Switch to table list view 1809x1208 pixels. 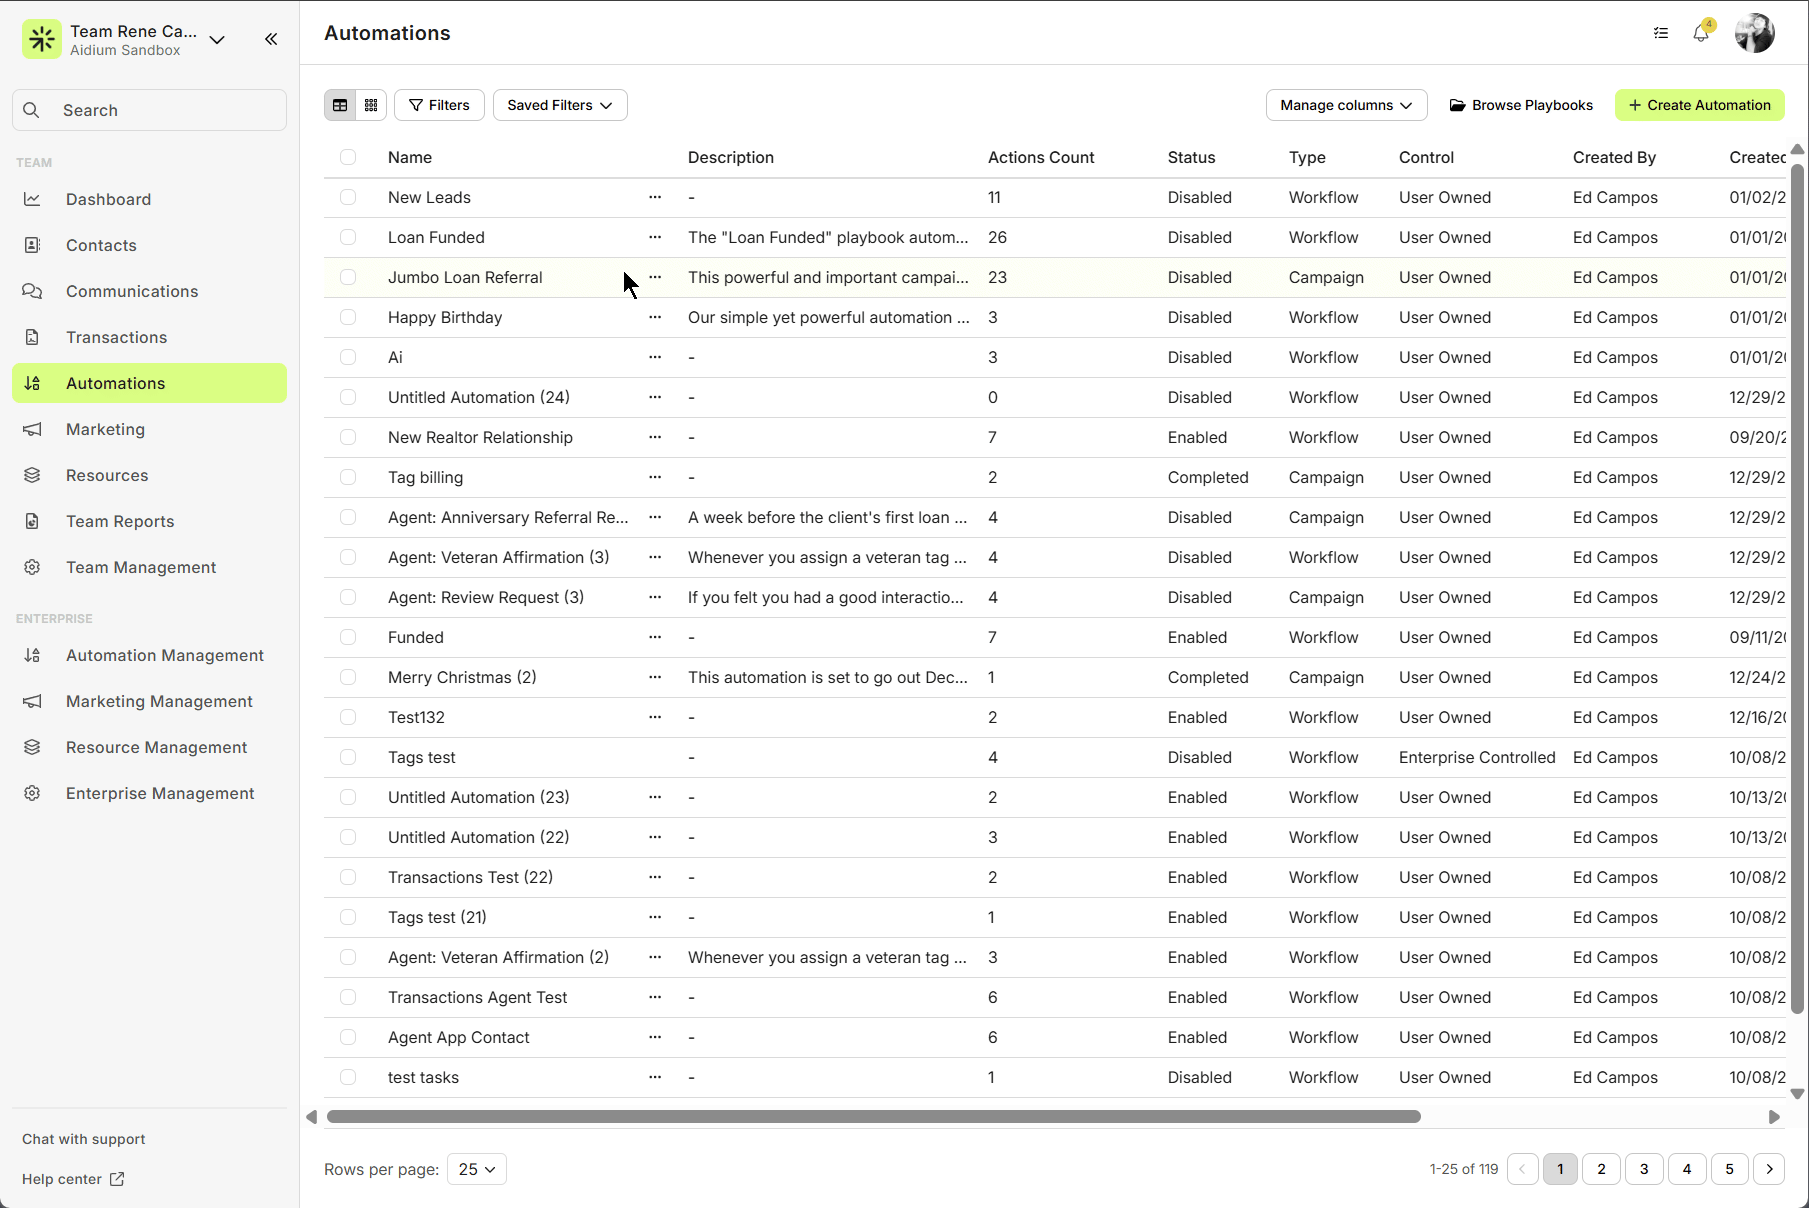340,105
